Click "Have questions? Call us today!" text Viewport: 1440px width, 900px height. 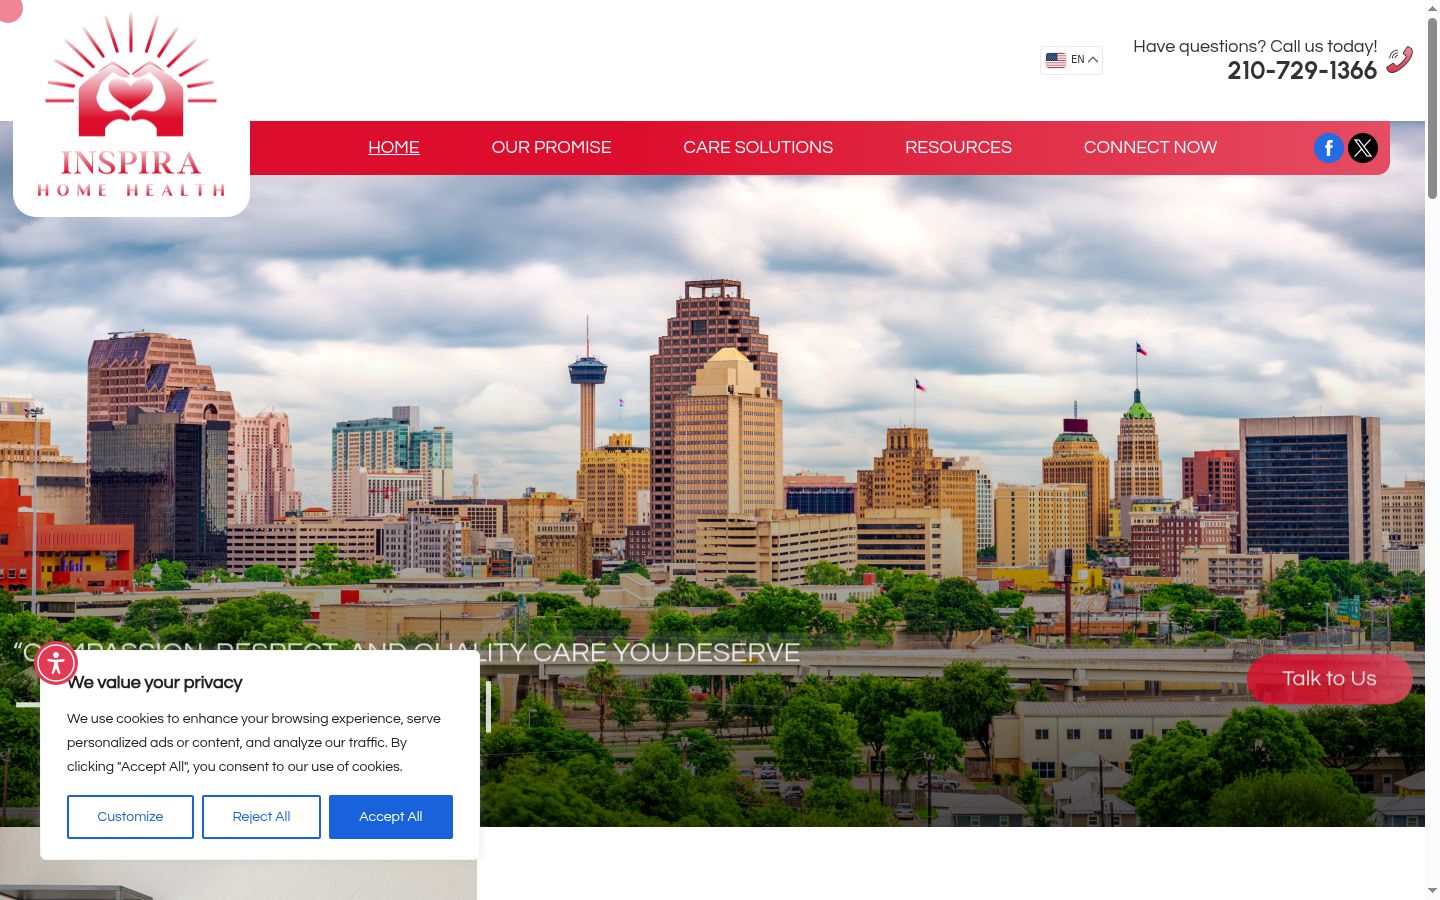(1255, 46)
